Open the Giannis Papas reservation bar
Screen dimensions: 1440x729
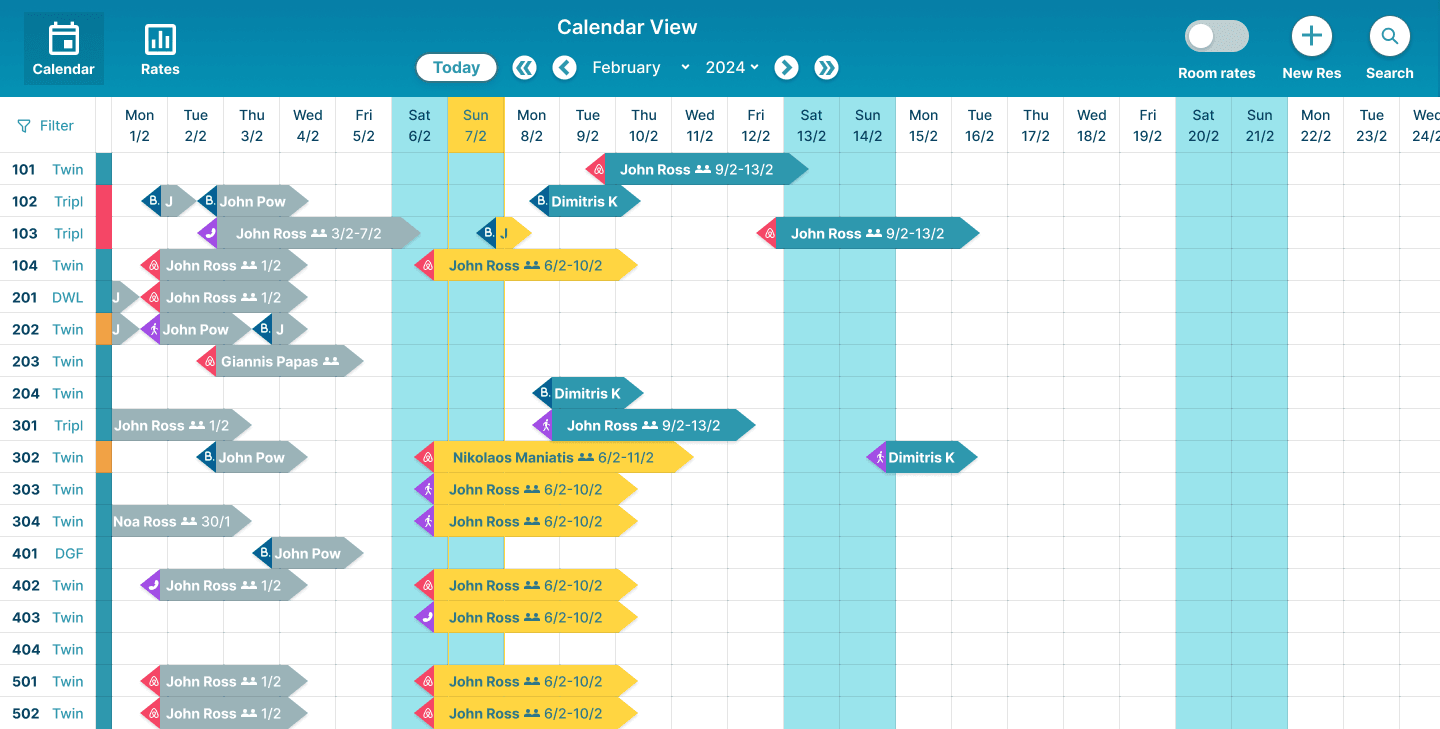pyautogui.click(x=281, y=361)
